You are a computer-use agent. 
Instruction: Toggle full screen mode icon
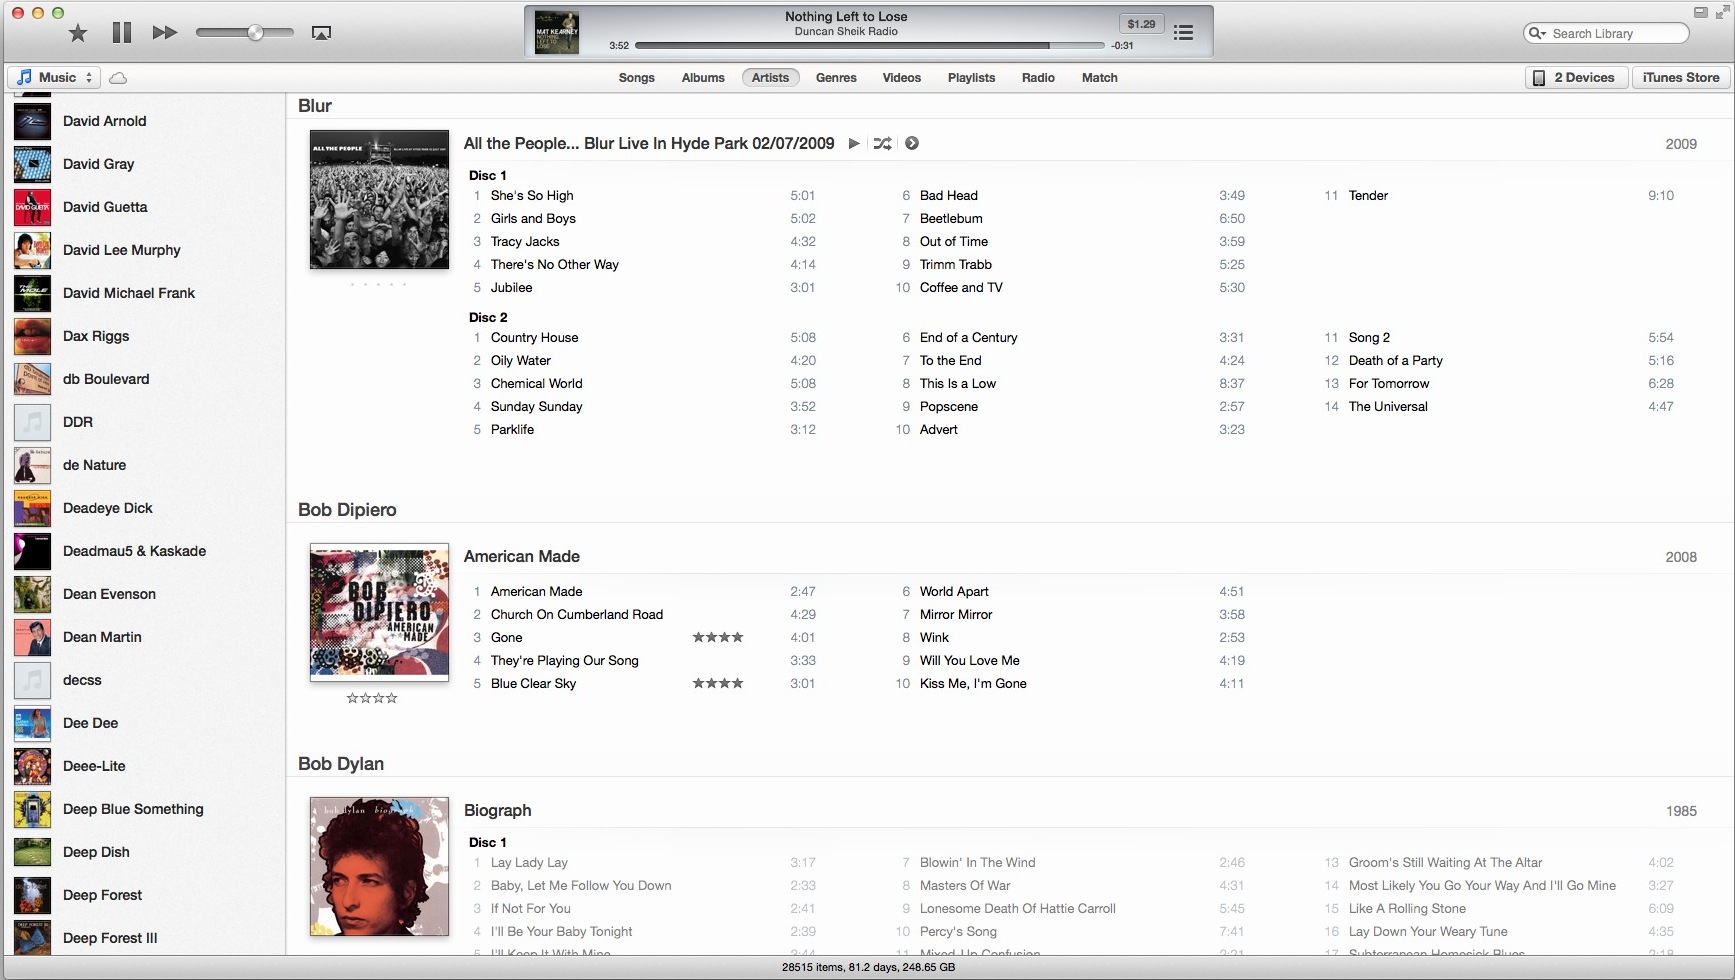click(1721, 12)
